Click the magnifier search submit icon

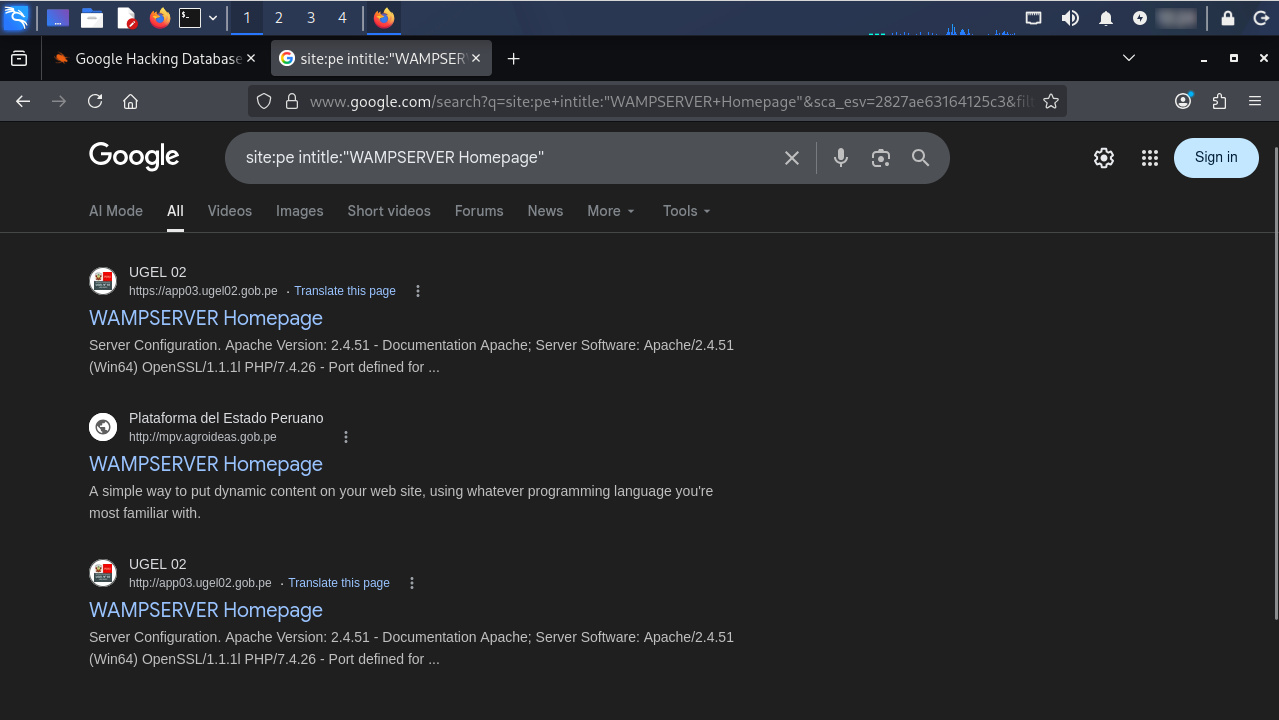pos(920,158)
